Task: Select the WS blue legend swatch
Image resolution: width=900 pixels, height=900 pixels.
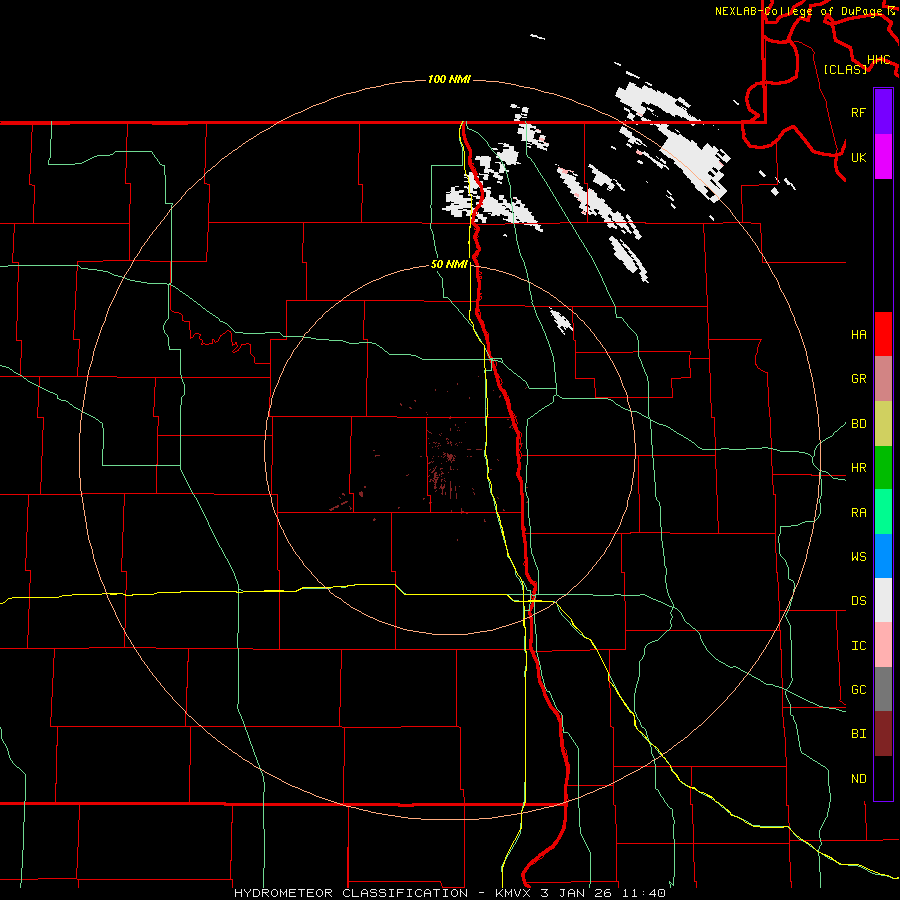Action: tap(883, 556)
